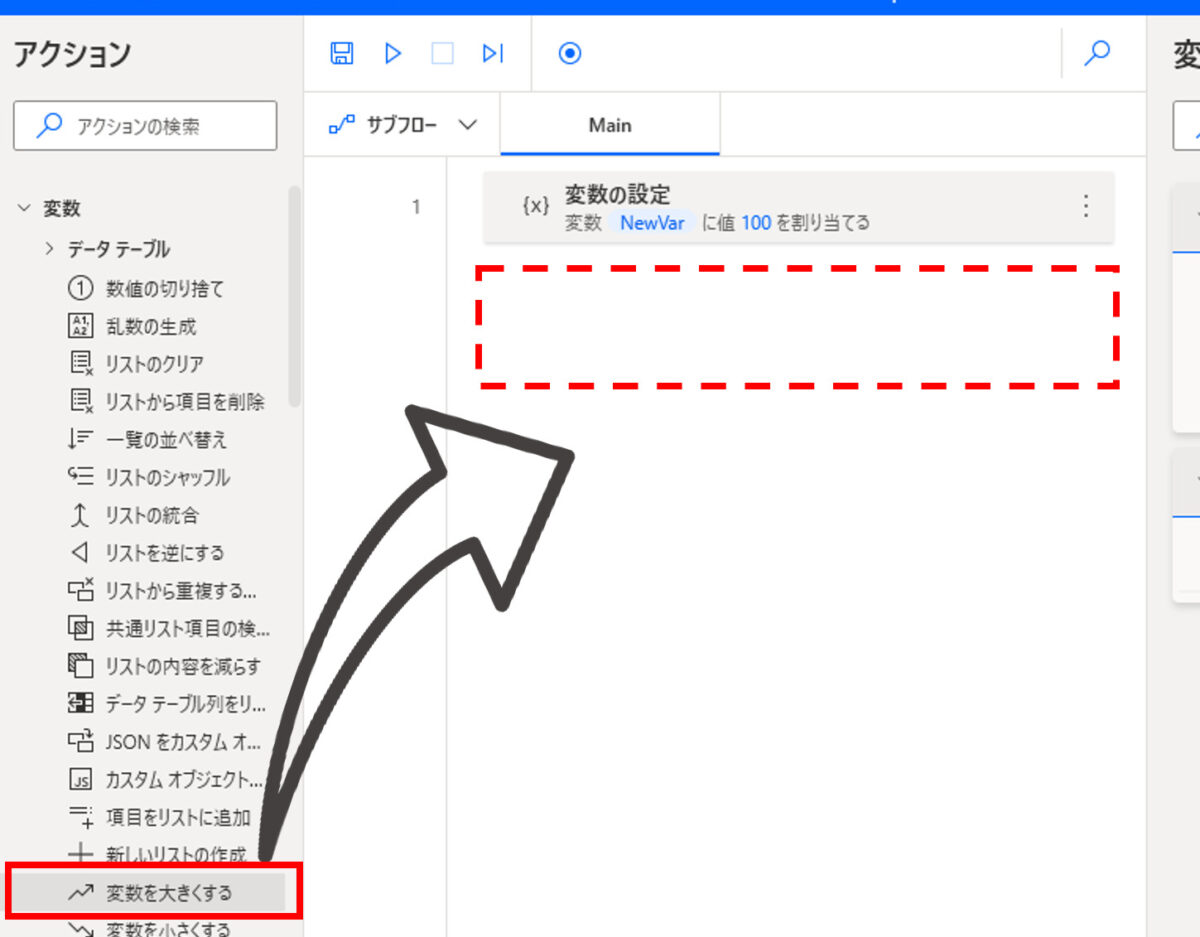Open more options for 変数の設定 action

click(x=1086, y=207)
